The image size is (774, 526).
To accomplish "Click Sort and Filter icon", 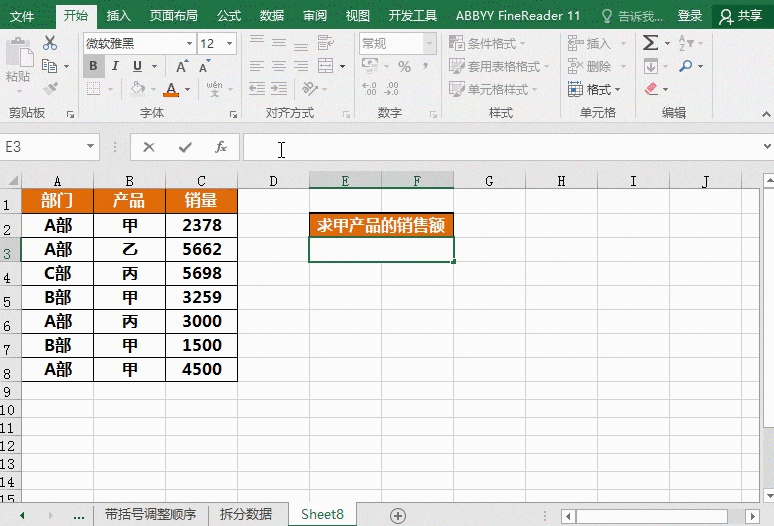I will (686, 43).
